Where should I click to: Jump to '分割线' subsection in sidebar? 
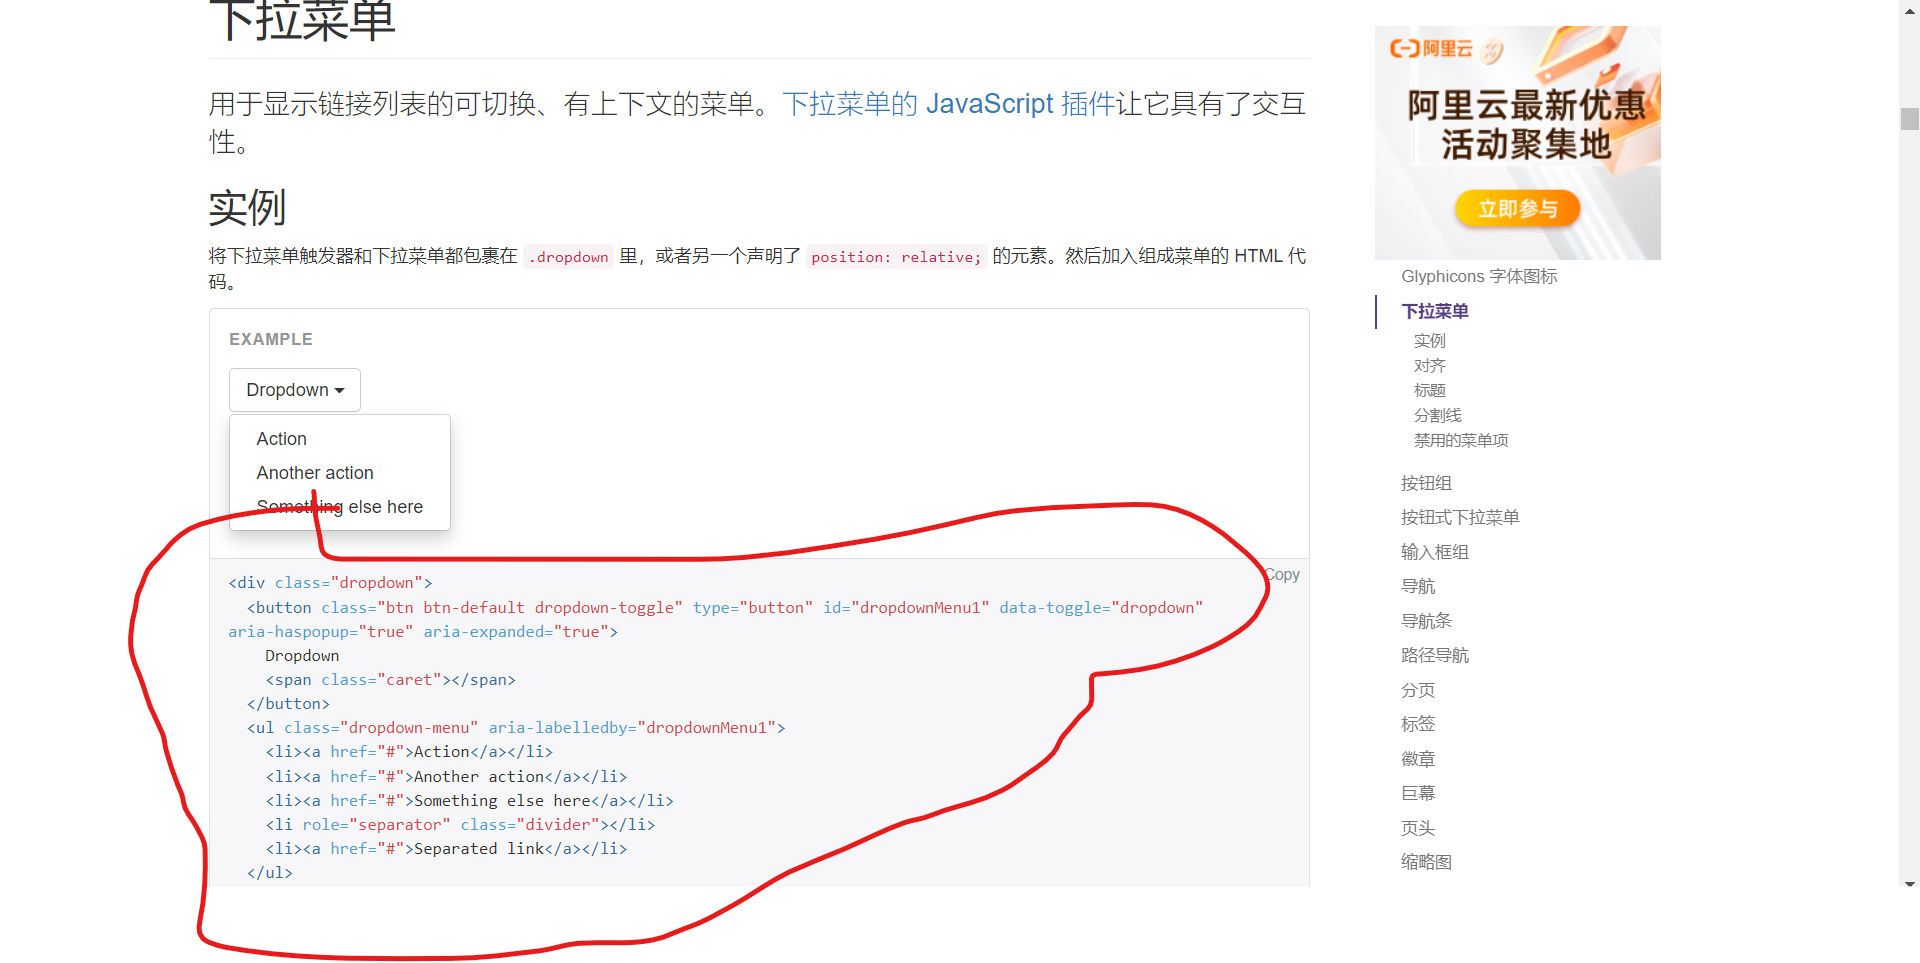pyautogui.click(x=1437, y=416)
